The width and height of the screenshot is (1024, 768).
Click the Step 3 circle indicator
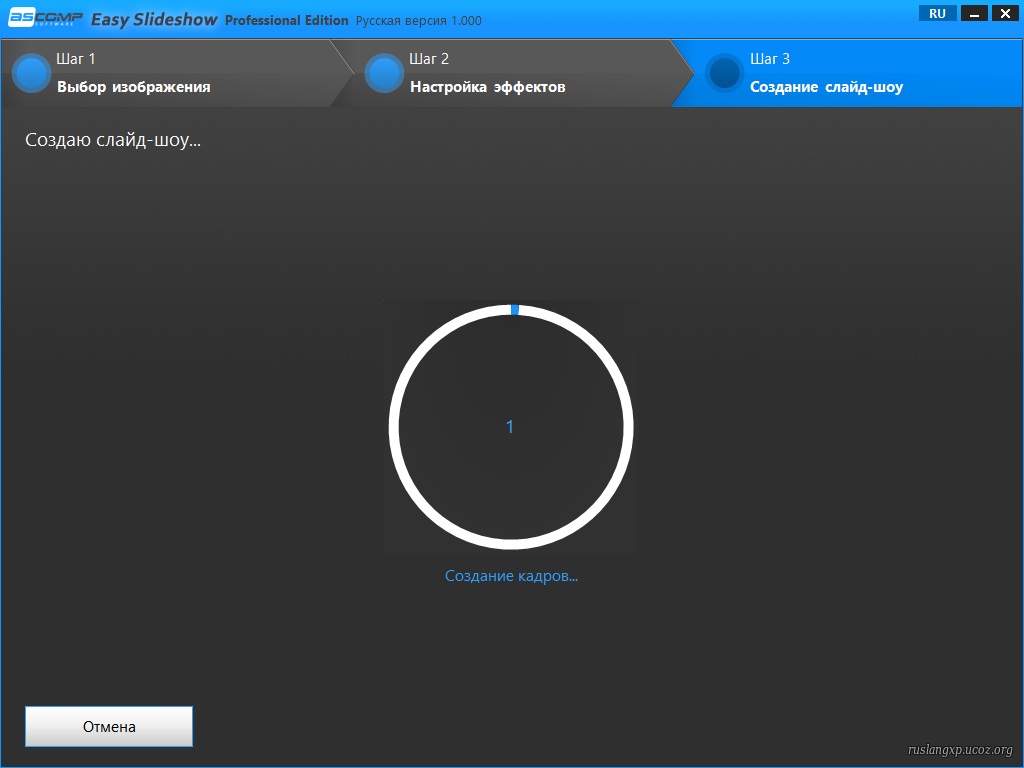point(724,73)
